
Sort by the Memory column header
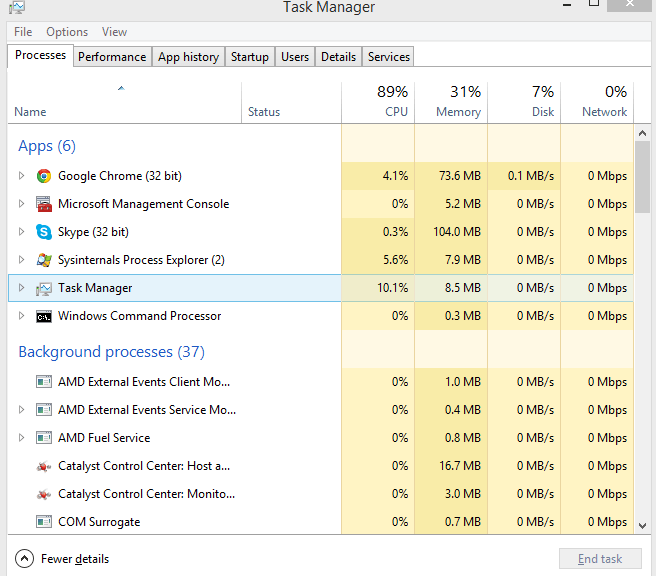pos(451,102)
